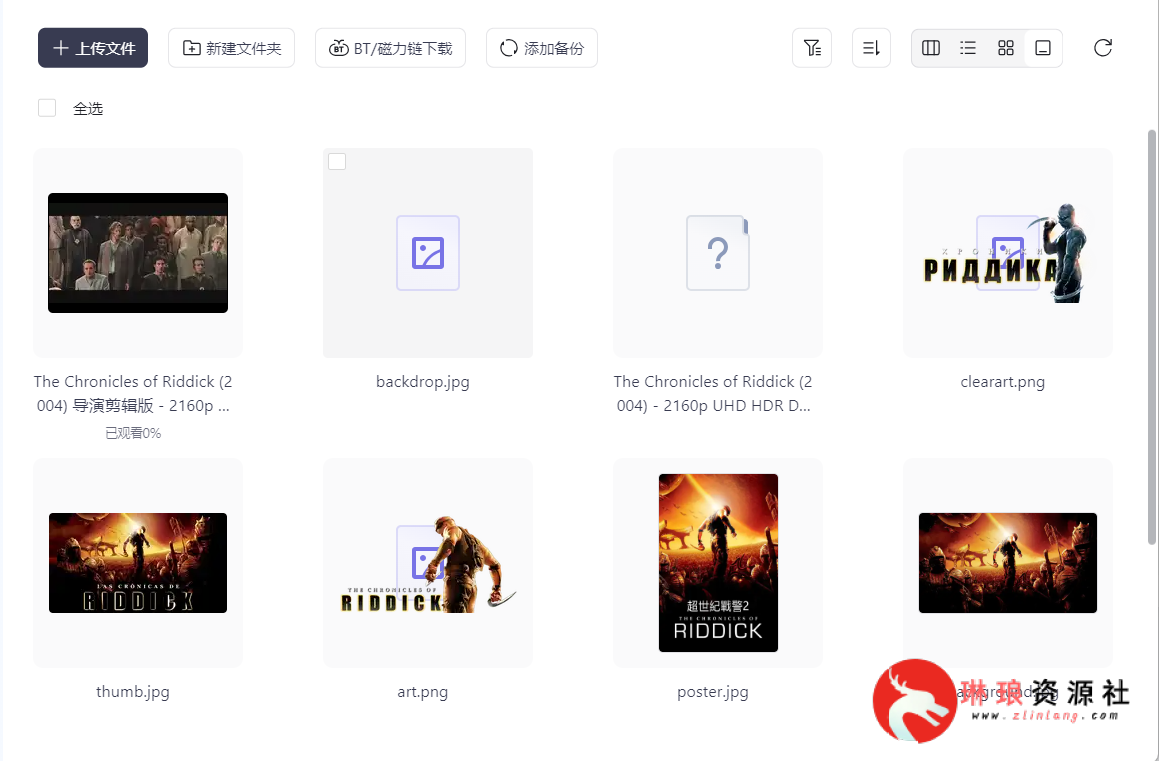The height and width of the screenshot is (761, 1159).
Task: Open the thumb.jpg thumbnail
Action: tap(138, 563)
